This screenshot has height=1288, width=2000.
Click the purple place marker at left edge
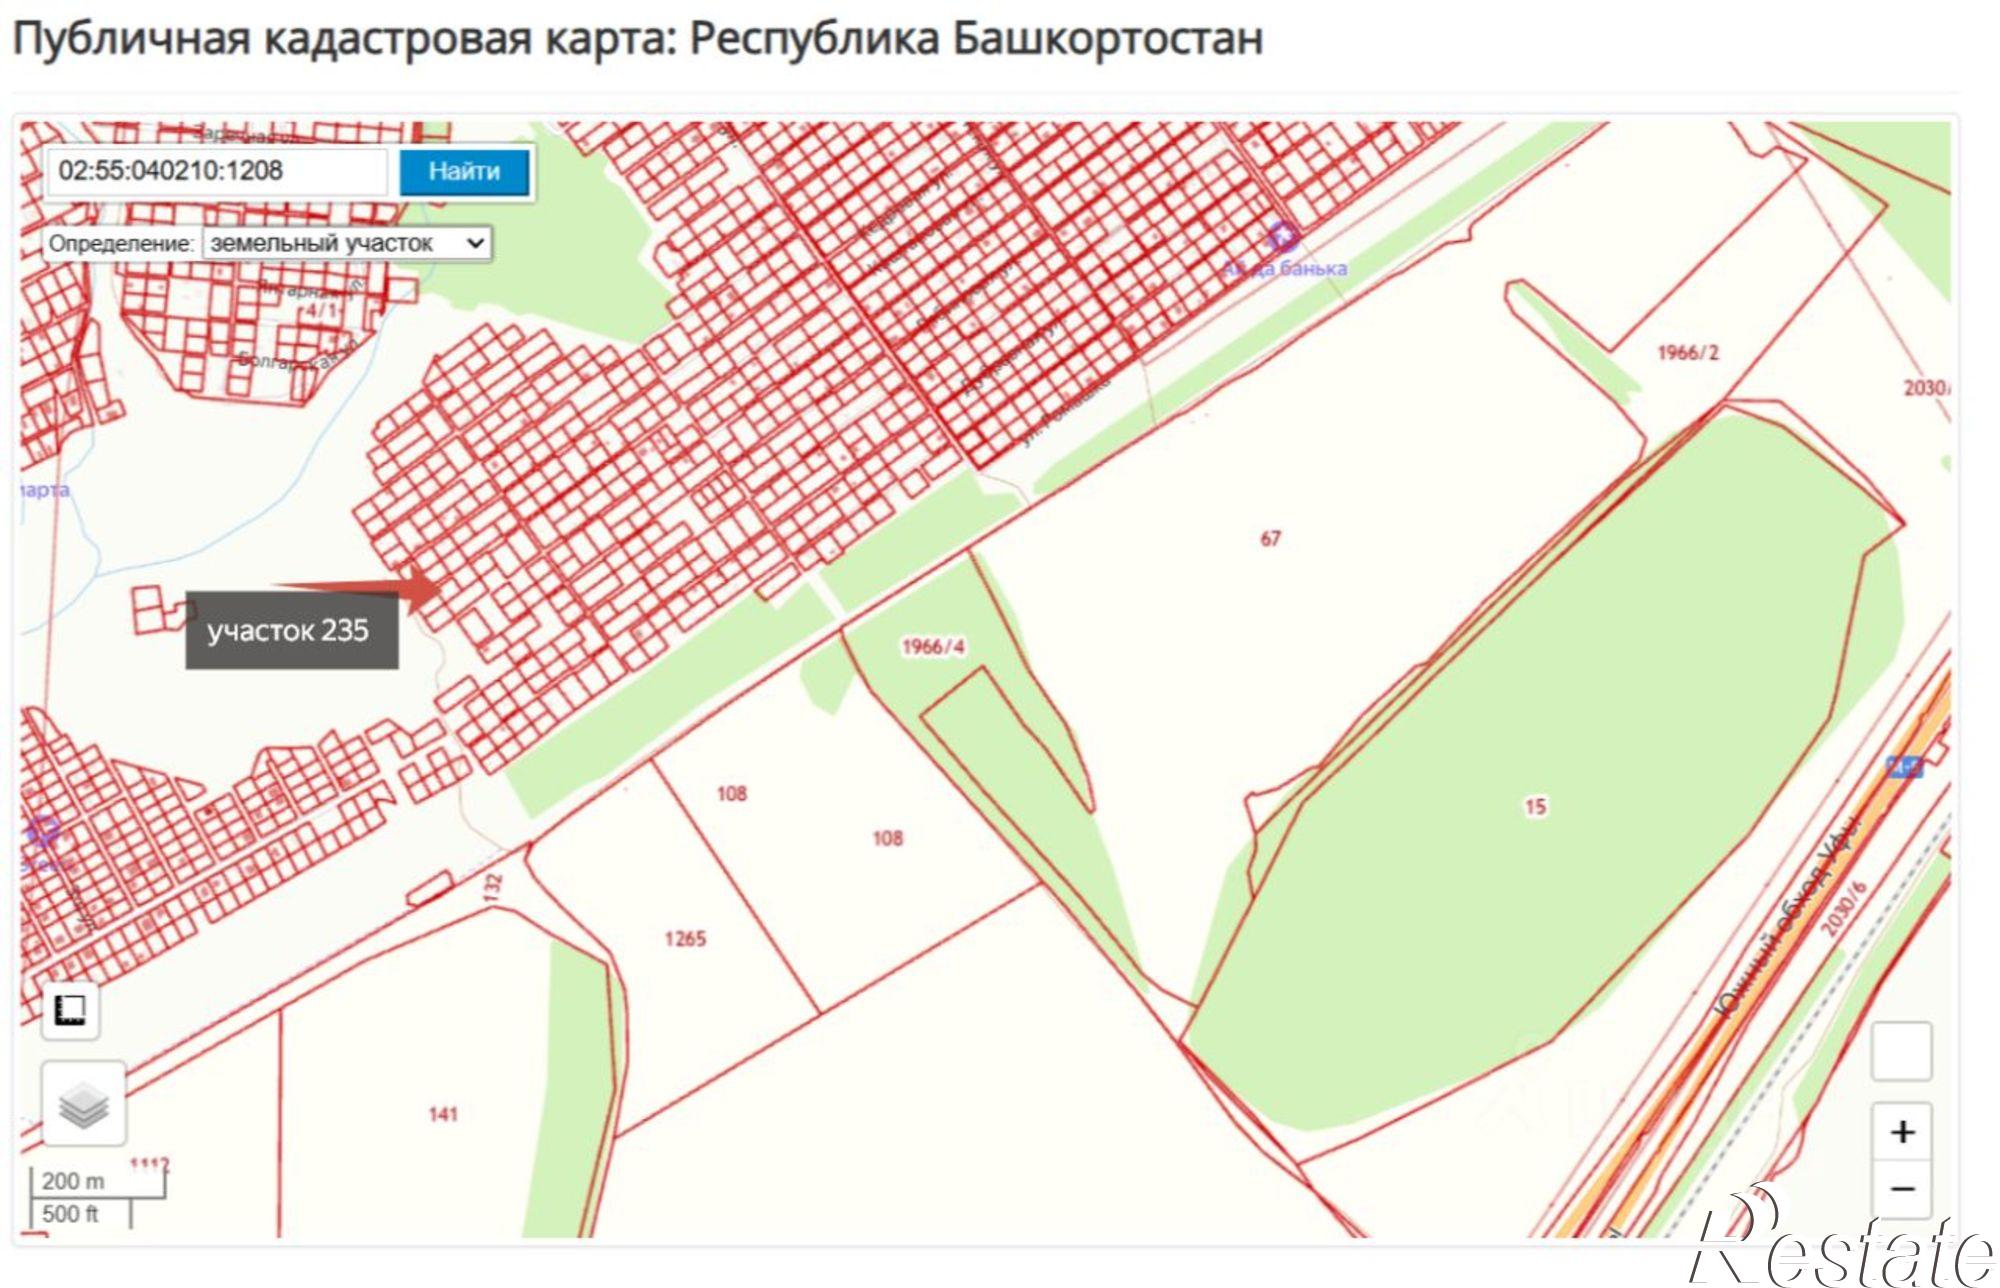pyautogui.click(x=42, y=830)
